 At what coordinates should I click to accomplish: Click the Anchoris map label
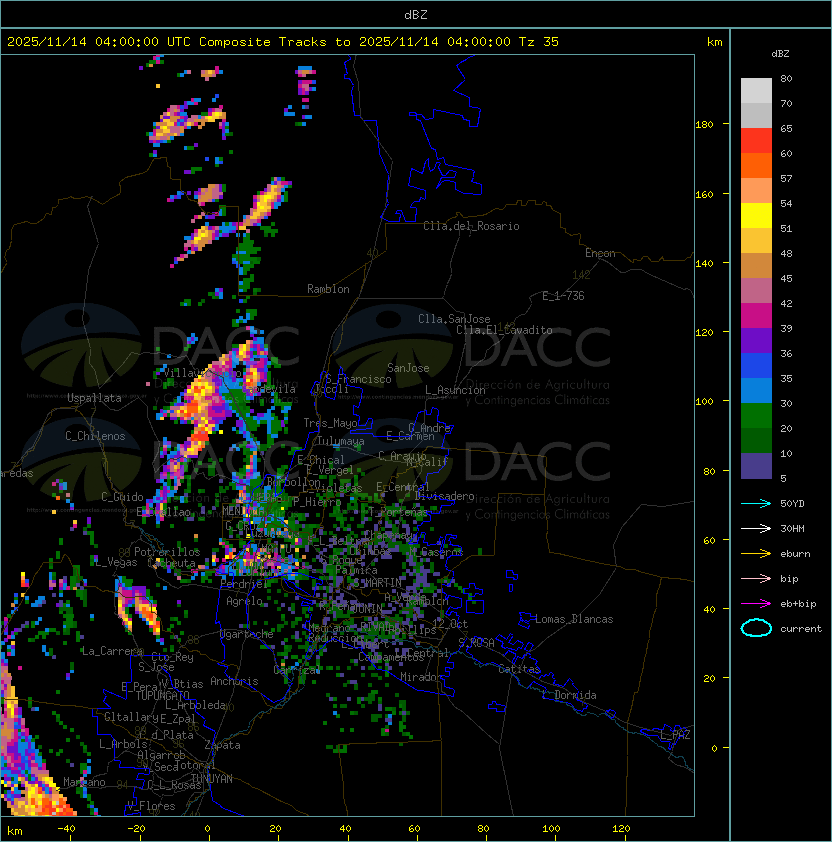pos(234,681)
